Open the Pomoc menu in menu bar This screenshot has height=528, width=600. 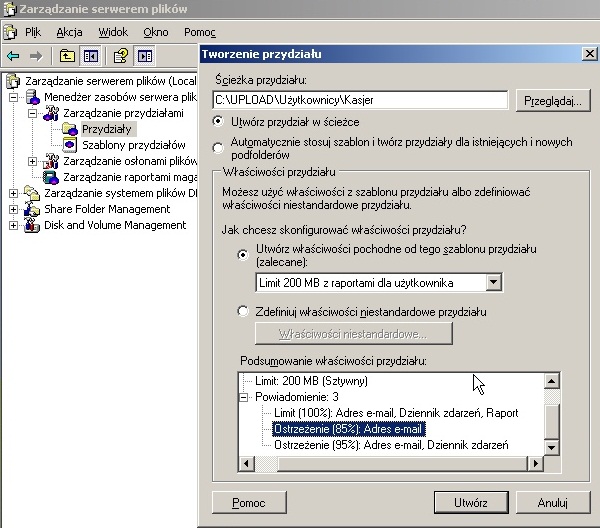point(200,32)
